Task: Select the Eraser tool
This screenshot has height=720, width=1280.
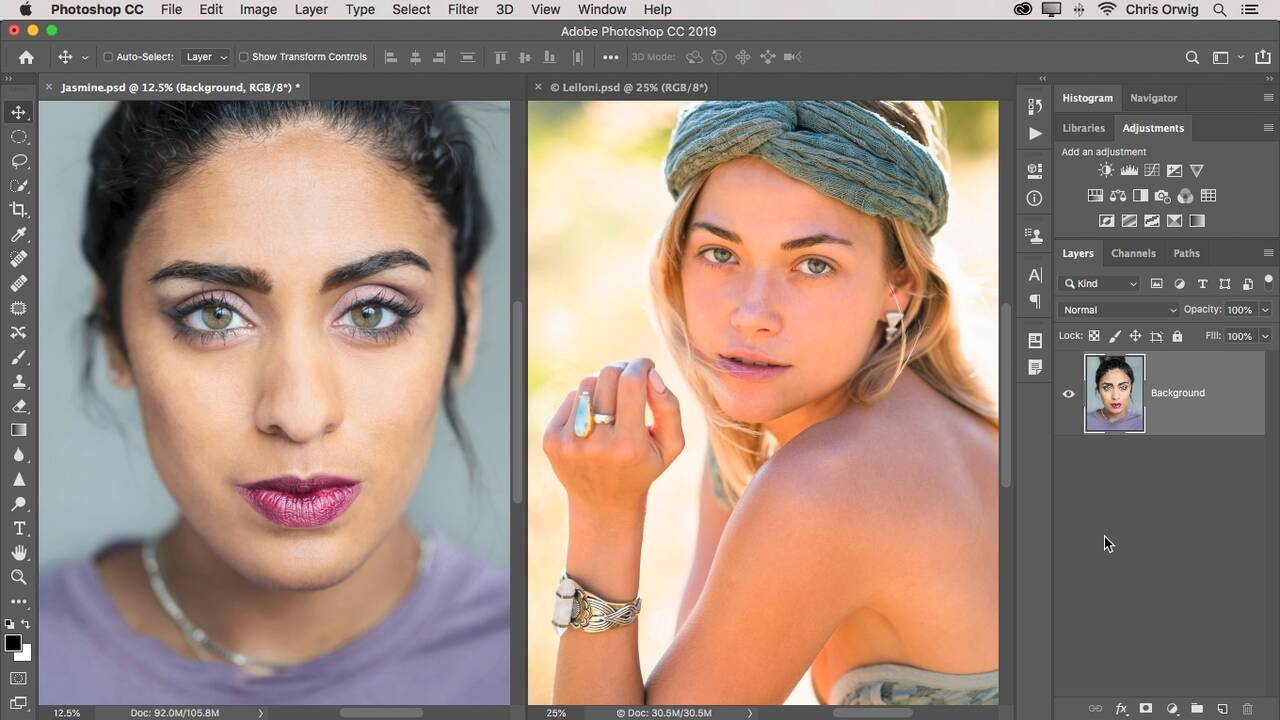Action: click(18, 406)
